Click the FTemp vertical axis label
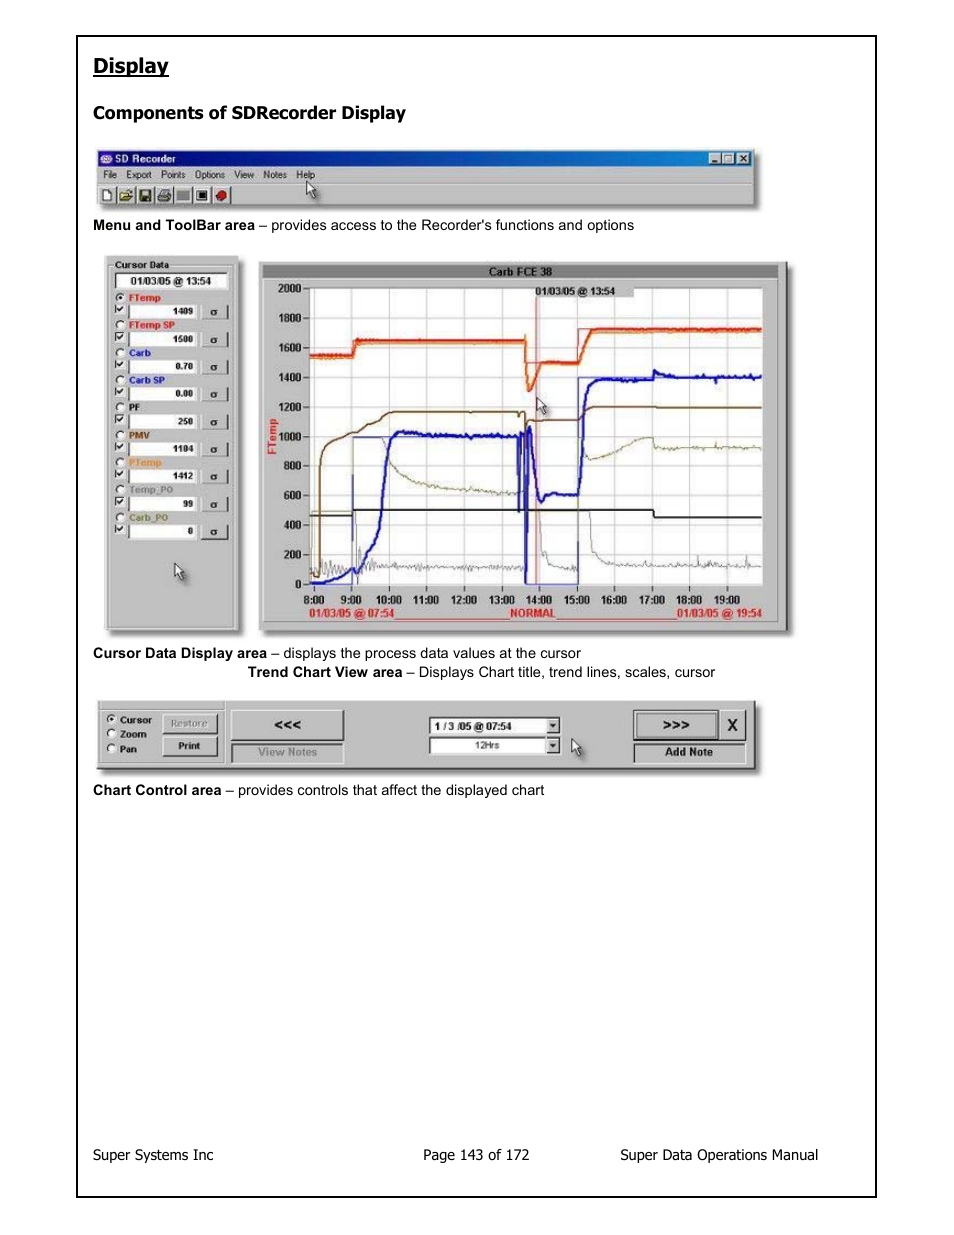 click(271, 436)
